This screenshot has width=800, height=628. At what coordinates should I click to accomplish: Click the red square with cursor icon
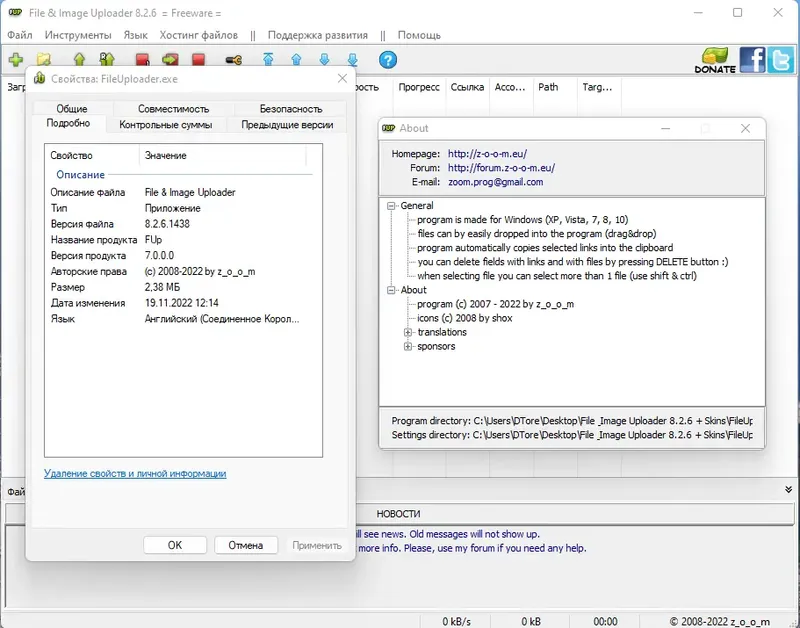click(143, 60)
